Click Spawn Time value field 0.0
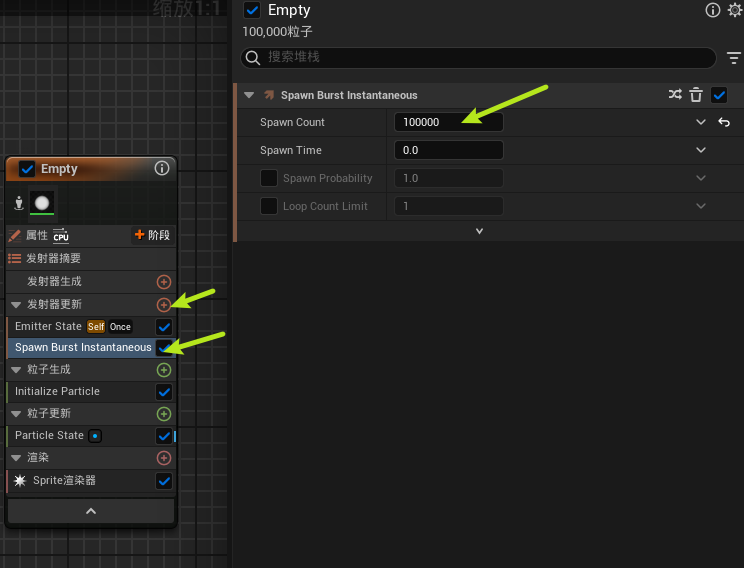Screen dimensions: 744x568 coord(448,150)
